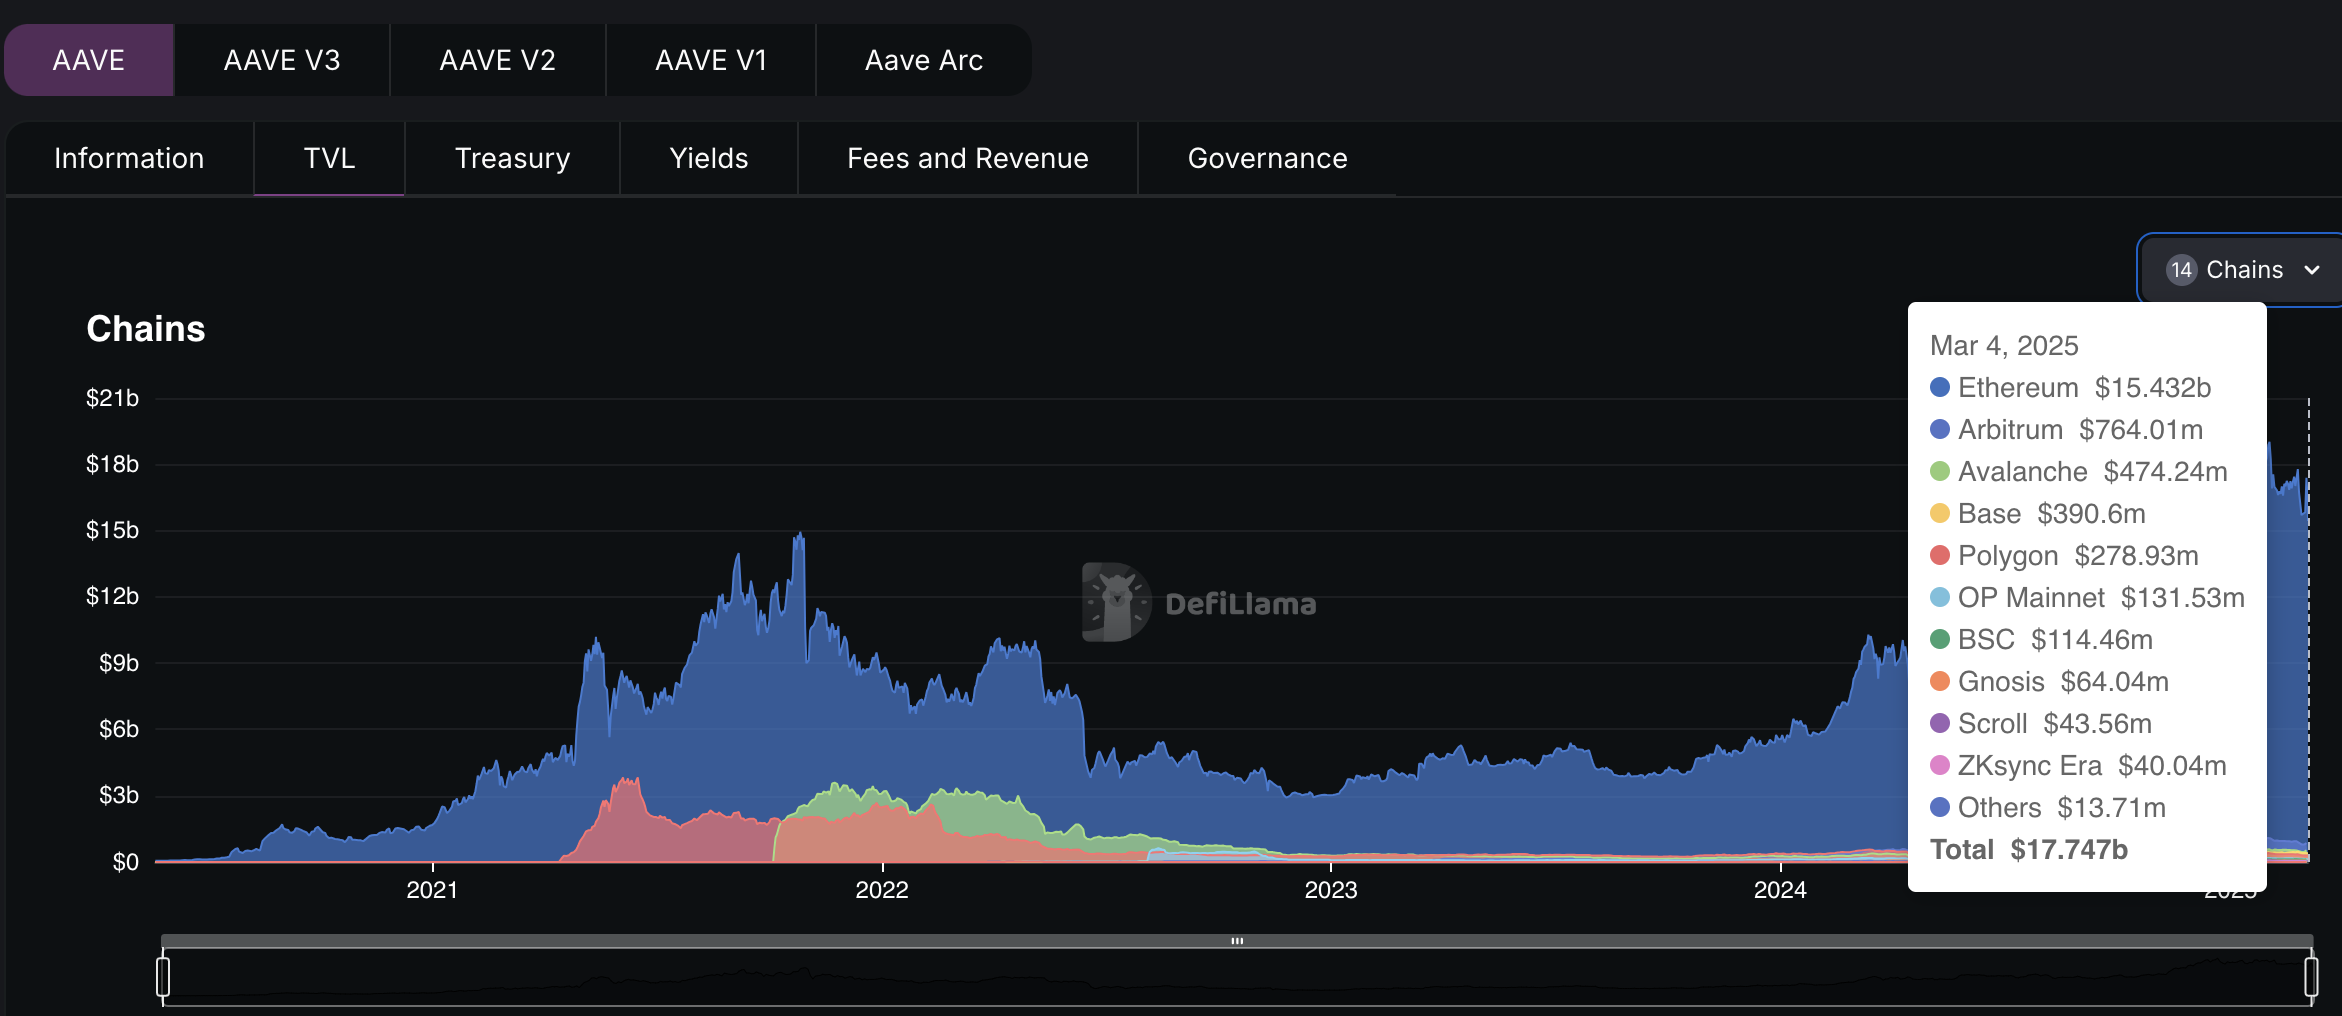
Task: Click the DefiLlama watermark logo
Action: 1116,602
